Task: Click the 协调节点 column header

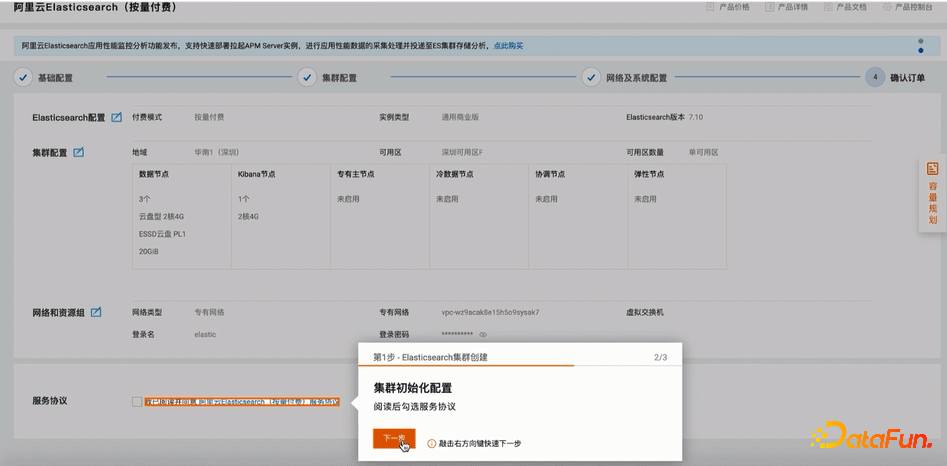Action: pyautogui.click(x=550, y=174)
